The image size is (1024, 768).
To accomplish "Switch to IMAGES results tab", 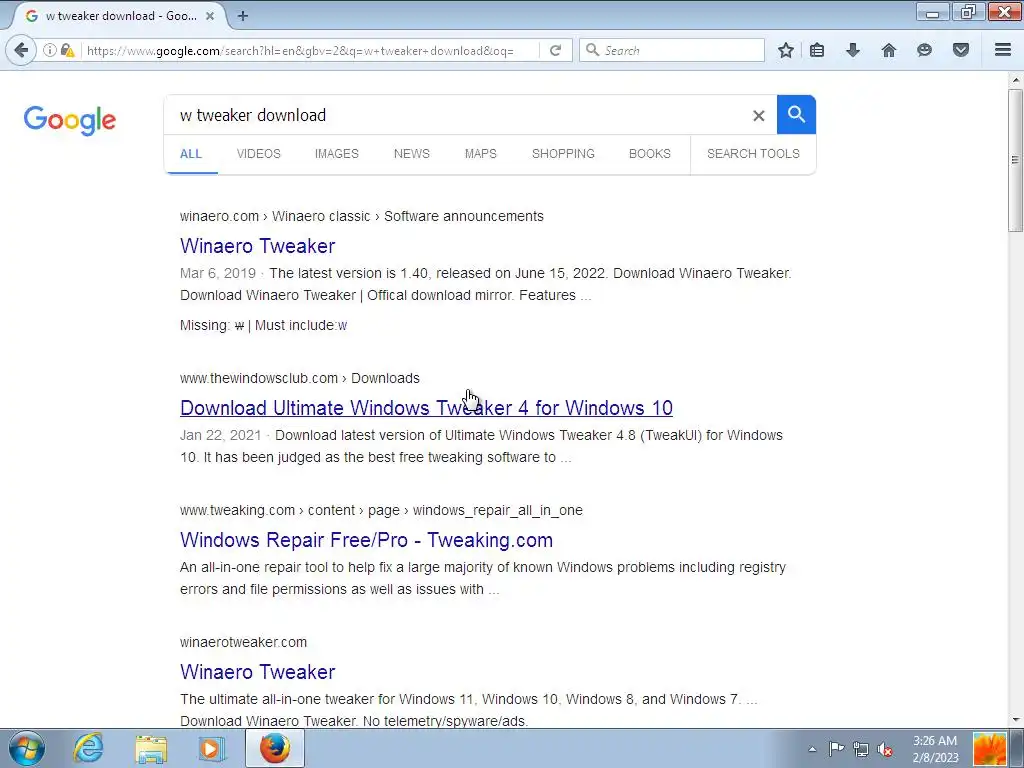I will (x=336, y=154).
